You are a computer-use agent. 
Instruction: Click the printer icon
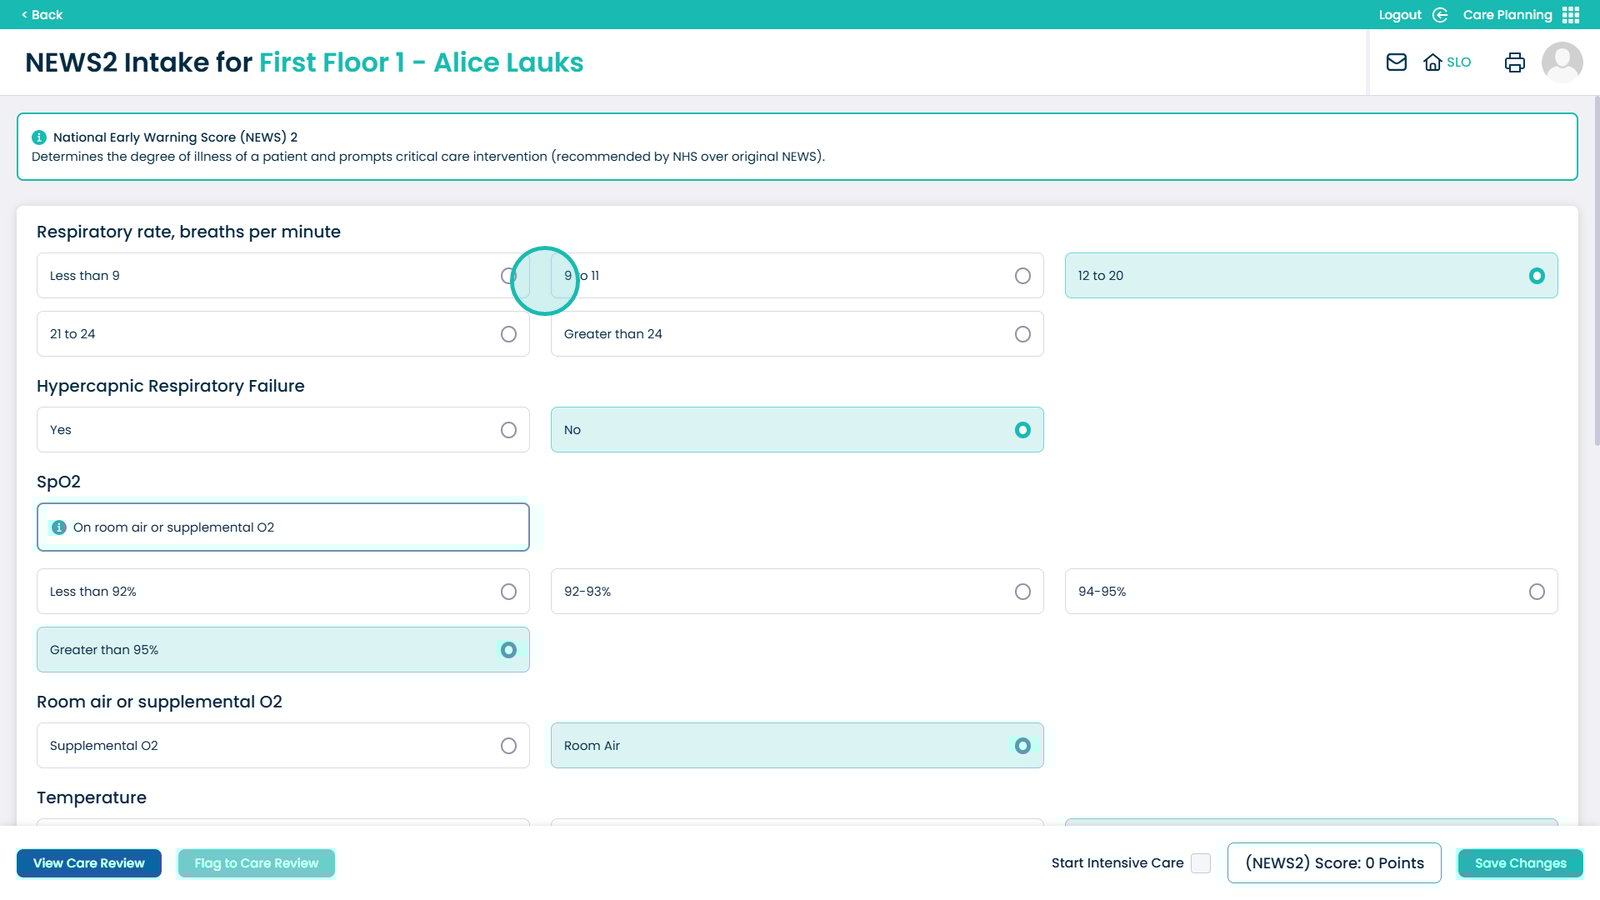1514,62
